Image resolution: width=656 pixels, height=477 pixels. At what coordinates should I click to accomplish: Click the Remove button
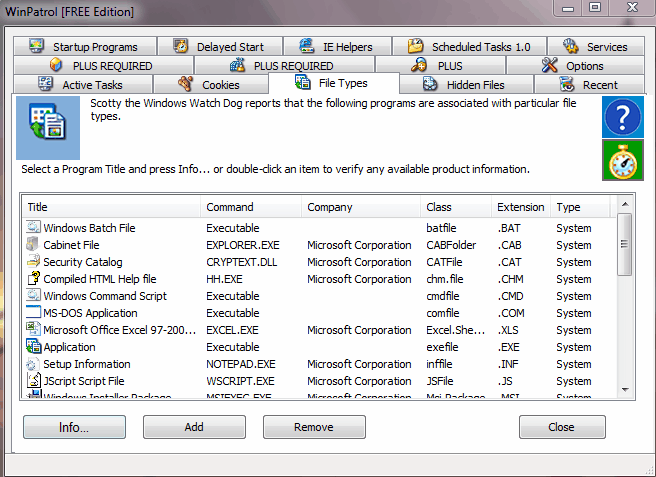pos(314,427)
